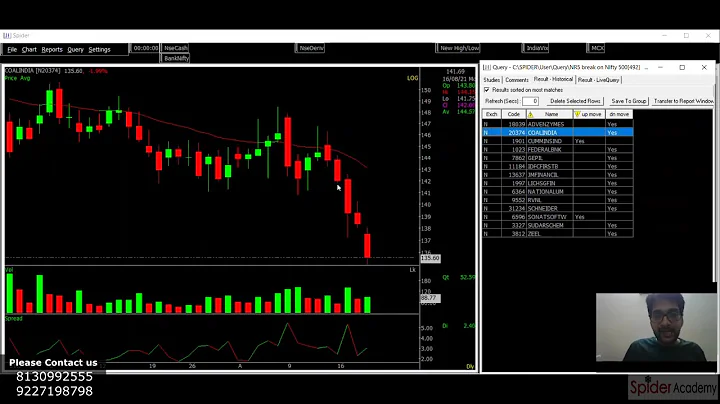Viewport: 720px width, 404px height.
Task: Click the dn move column header
Action: point(619,114)
